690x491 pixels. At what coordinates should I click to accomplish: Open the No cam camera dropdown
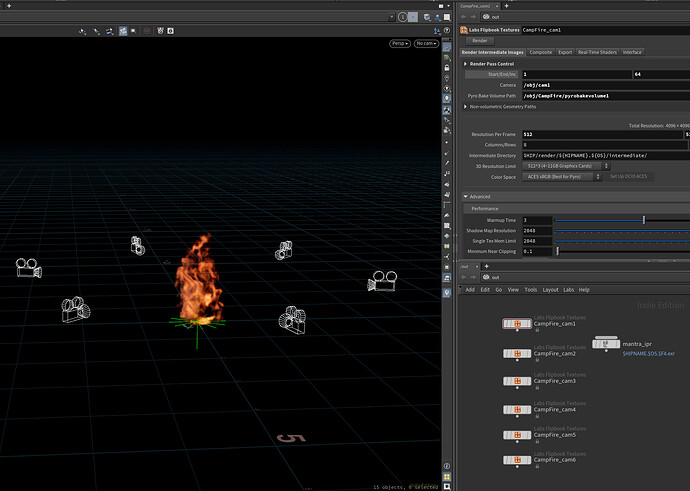click(426, 44)
